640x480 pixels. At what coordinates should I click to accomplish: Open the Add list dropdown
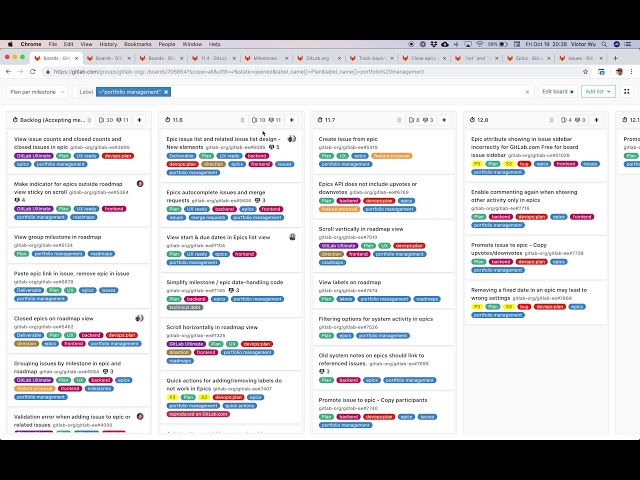[598, 92]
